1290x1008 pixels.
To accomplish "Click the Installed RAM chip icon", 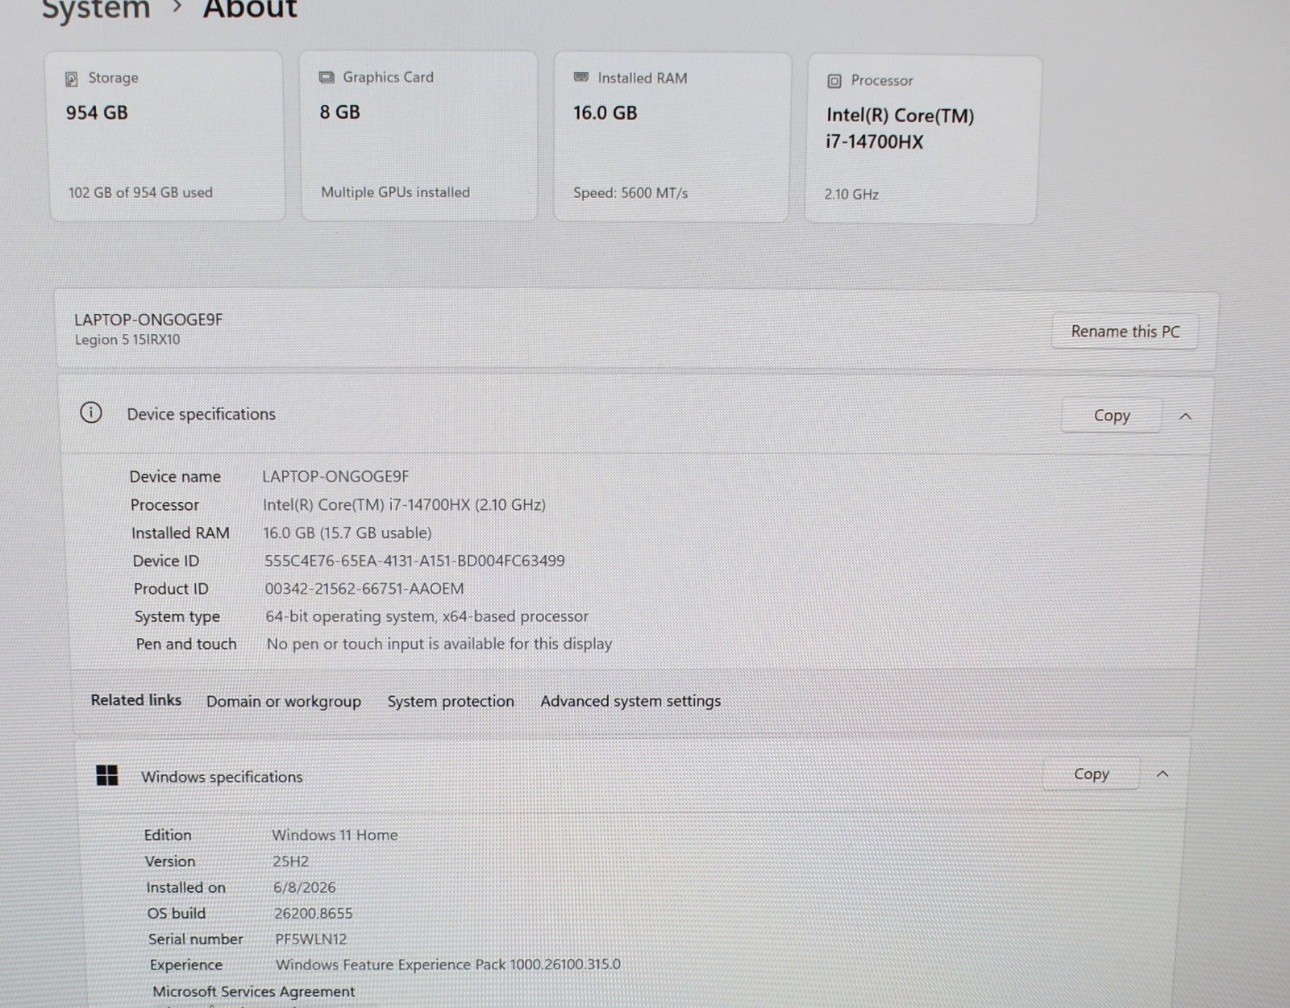I will [581, 77].
